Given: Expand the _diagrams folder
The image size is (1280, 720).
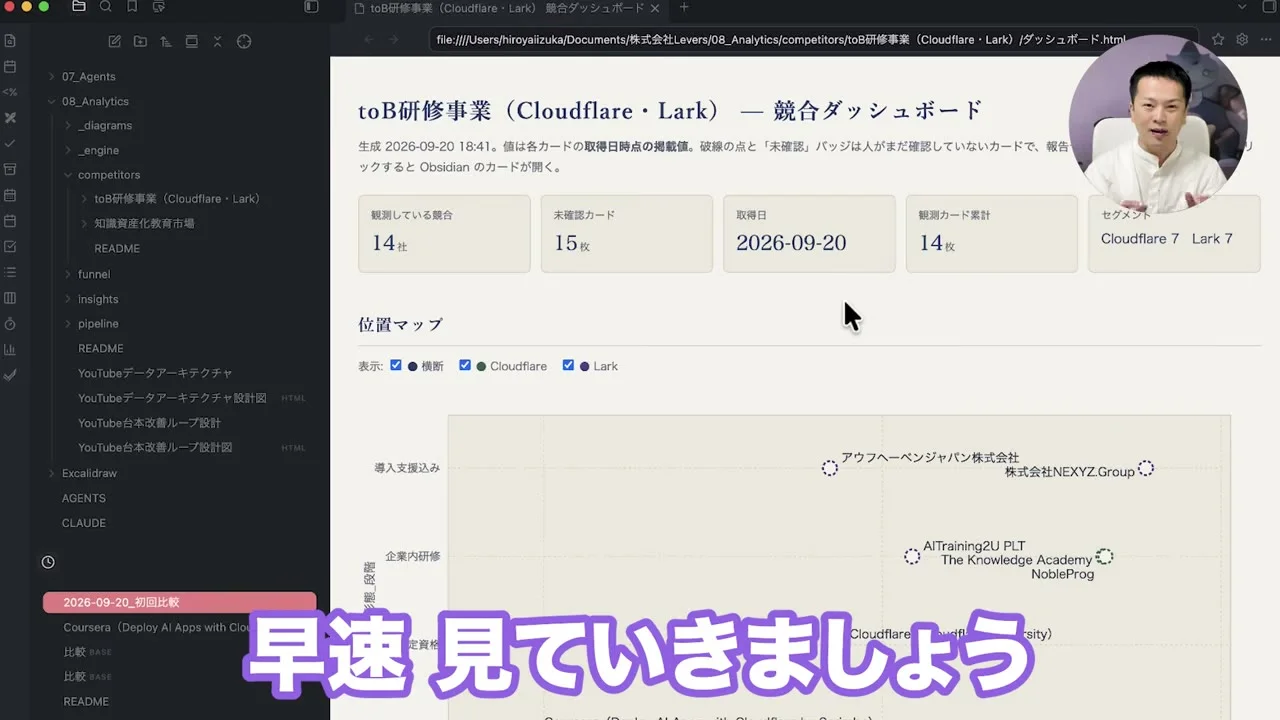Looking at the screenshot, I should (105, 126).
